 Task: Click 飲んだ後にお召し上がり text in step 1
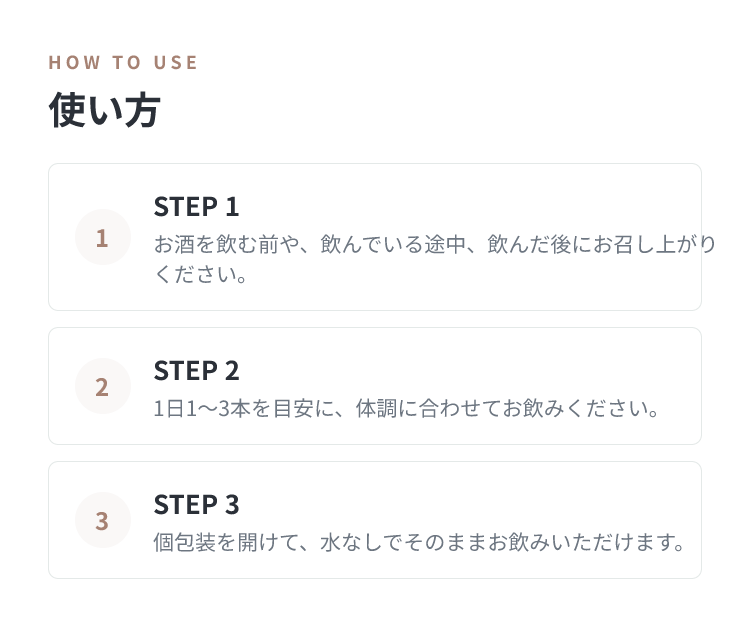[601, 244]
